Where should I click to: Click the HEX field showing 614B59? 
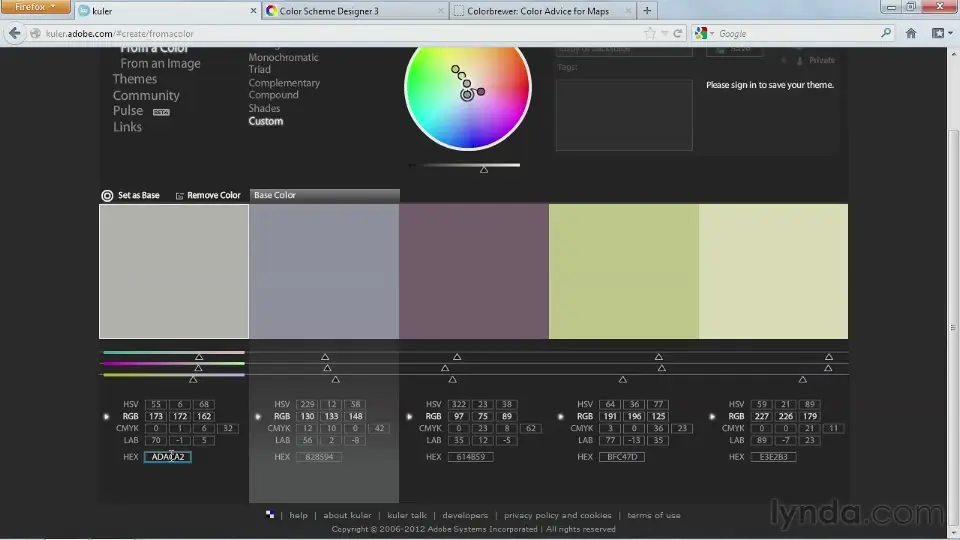(x=470, y=457)
